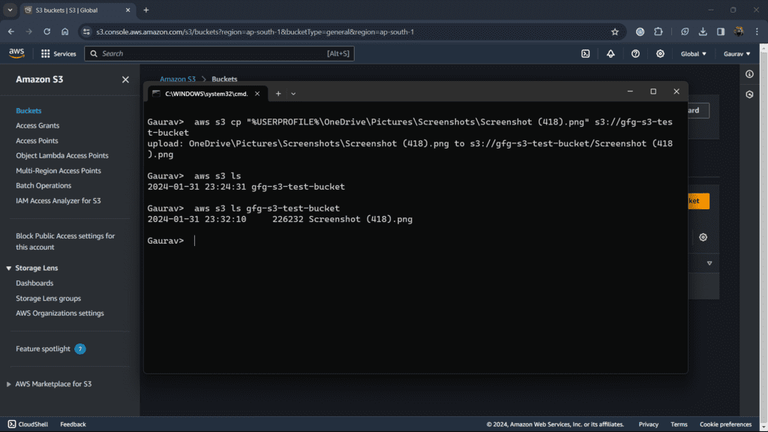Open Cookie preferences in footer
The image size is (768, 432).
725,424
